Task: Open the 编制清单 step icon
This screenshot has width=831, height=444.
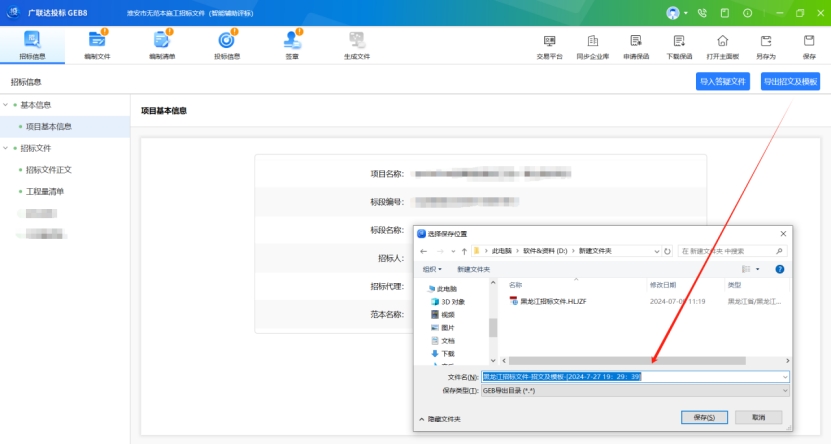Action: (162, 42)
